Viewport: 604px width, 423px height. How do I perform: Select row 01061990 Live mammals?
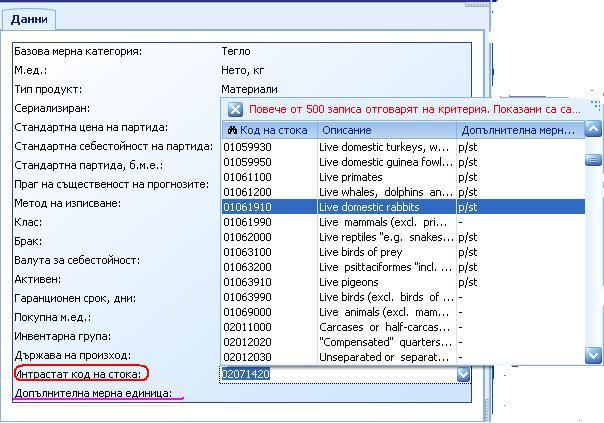click(x=403, y=222)
